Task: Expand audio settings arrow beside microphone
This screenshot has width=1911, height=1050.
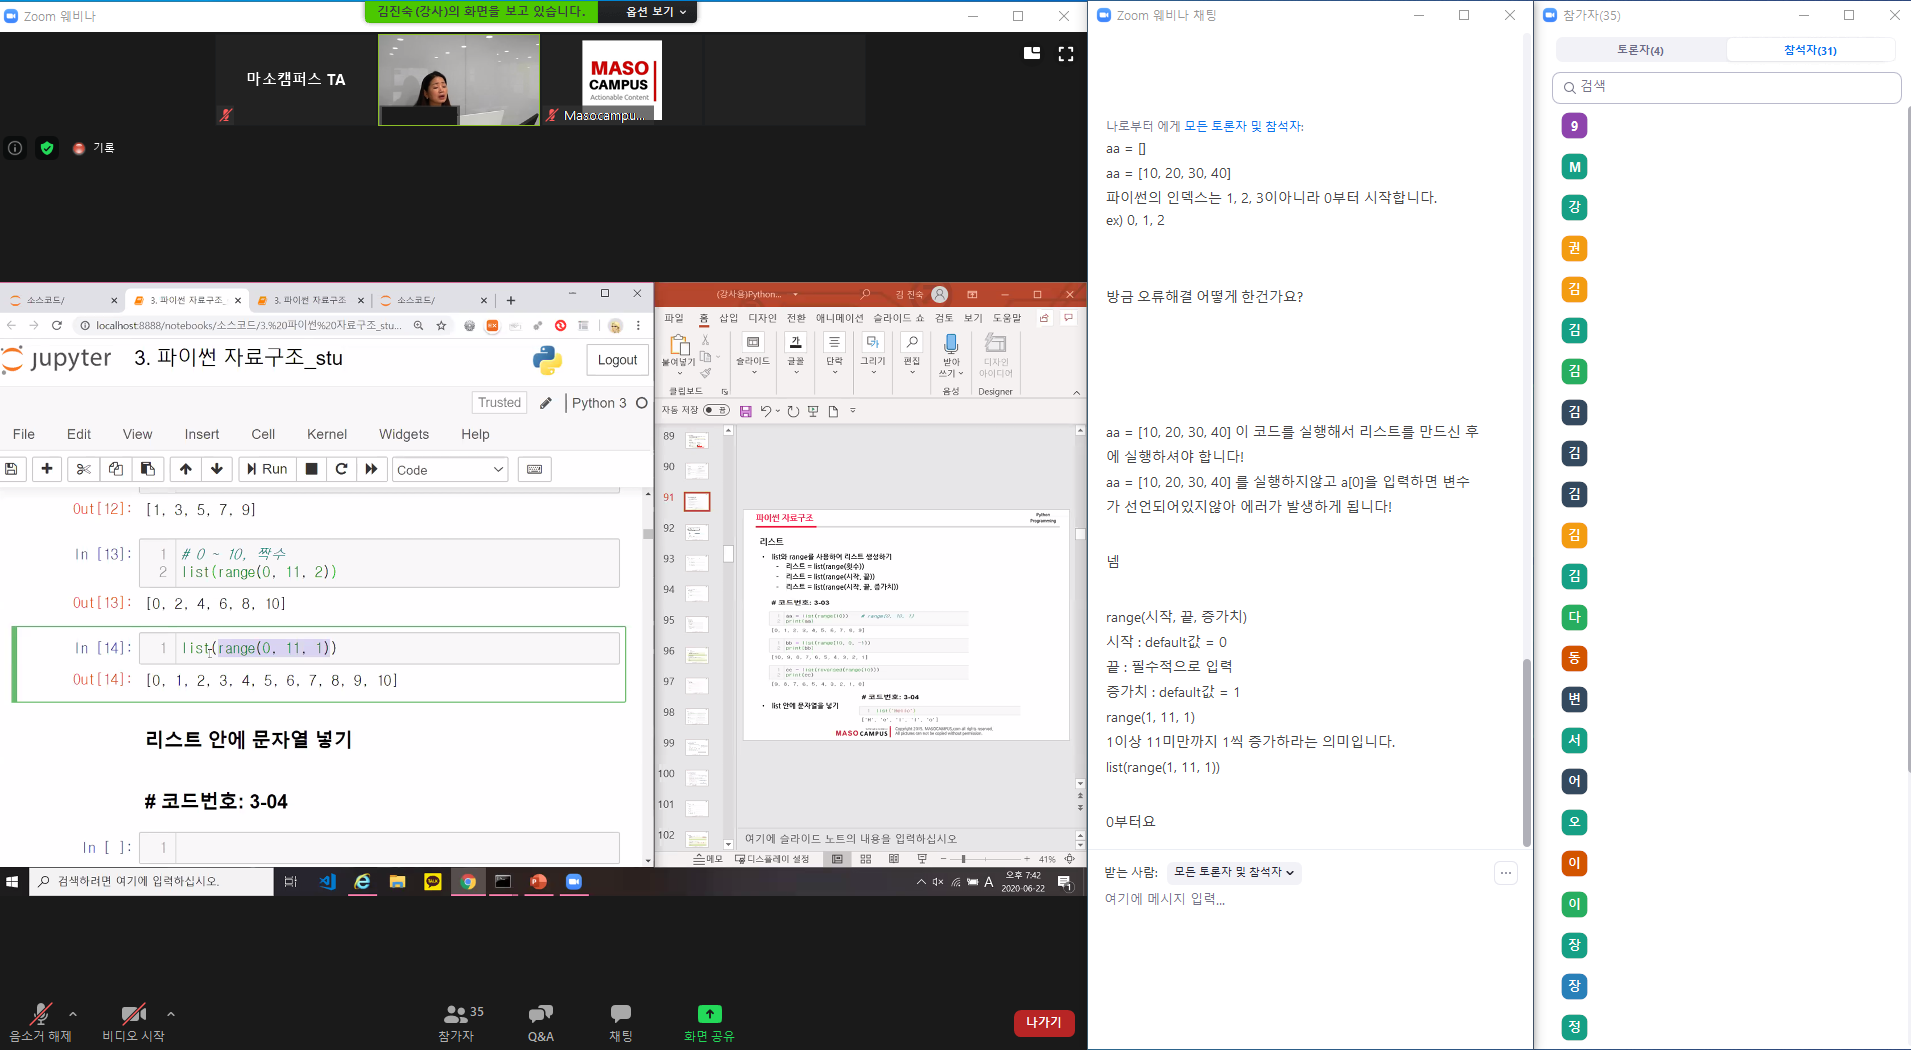Action: tap(73, 1014)
